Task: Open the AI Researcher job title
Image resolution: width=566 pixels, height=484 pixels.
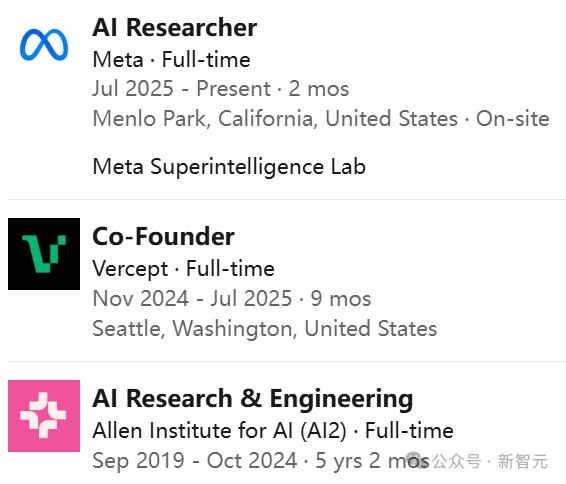Action: tap(175, 27)
